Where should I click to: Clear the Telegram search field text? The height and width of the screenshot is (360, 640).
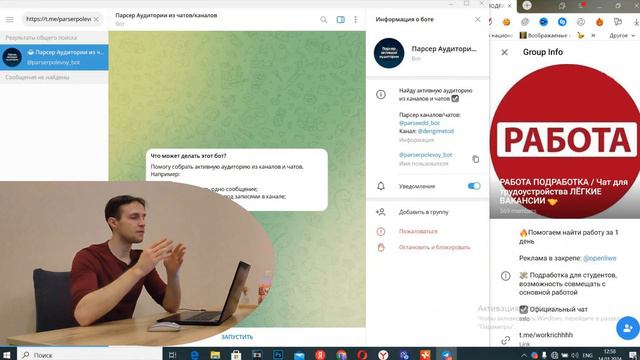click(x=96, y=19)
